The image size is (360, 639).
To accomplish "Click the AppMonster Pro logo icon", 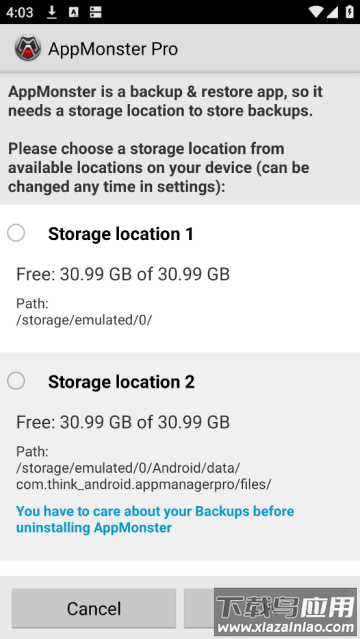I will coord(28,48).
